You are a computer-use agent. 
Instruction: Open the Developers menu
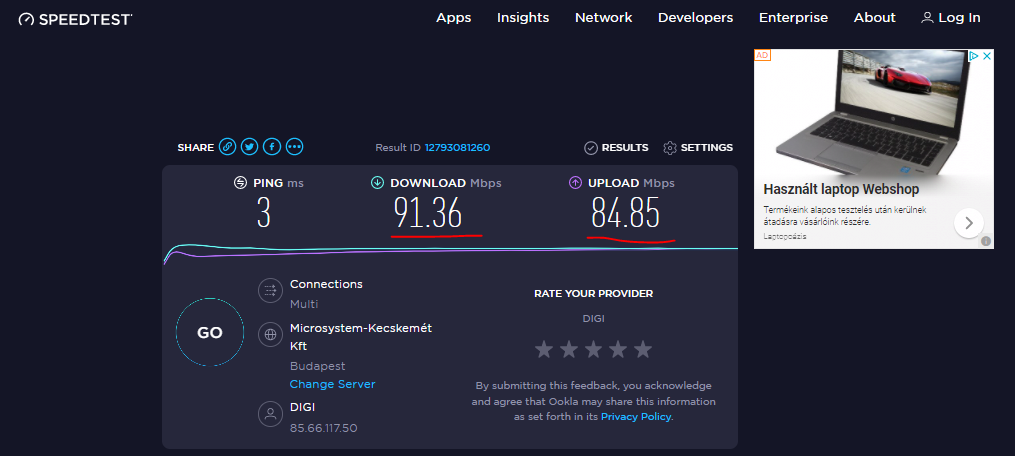695,18
